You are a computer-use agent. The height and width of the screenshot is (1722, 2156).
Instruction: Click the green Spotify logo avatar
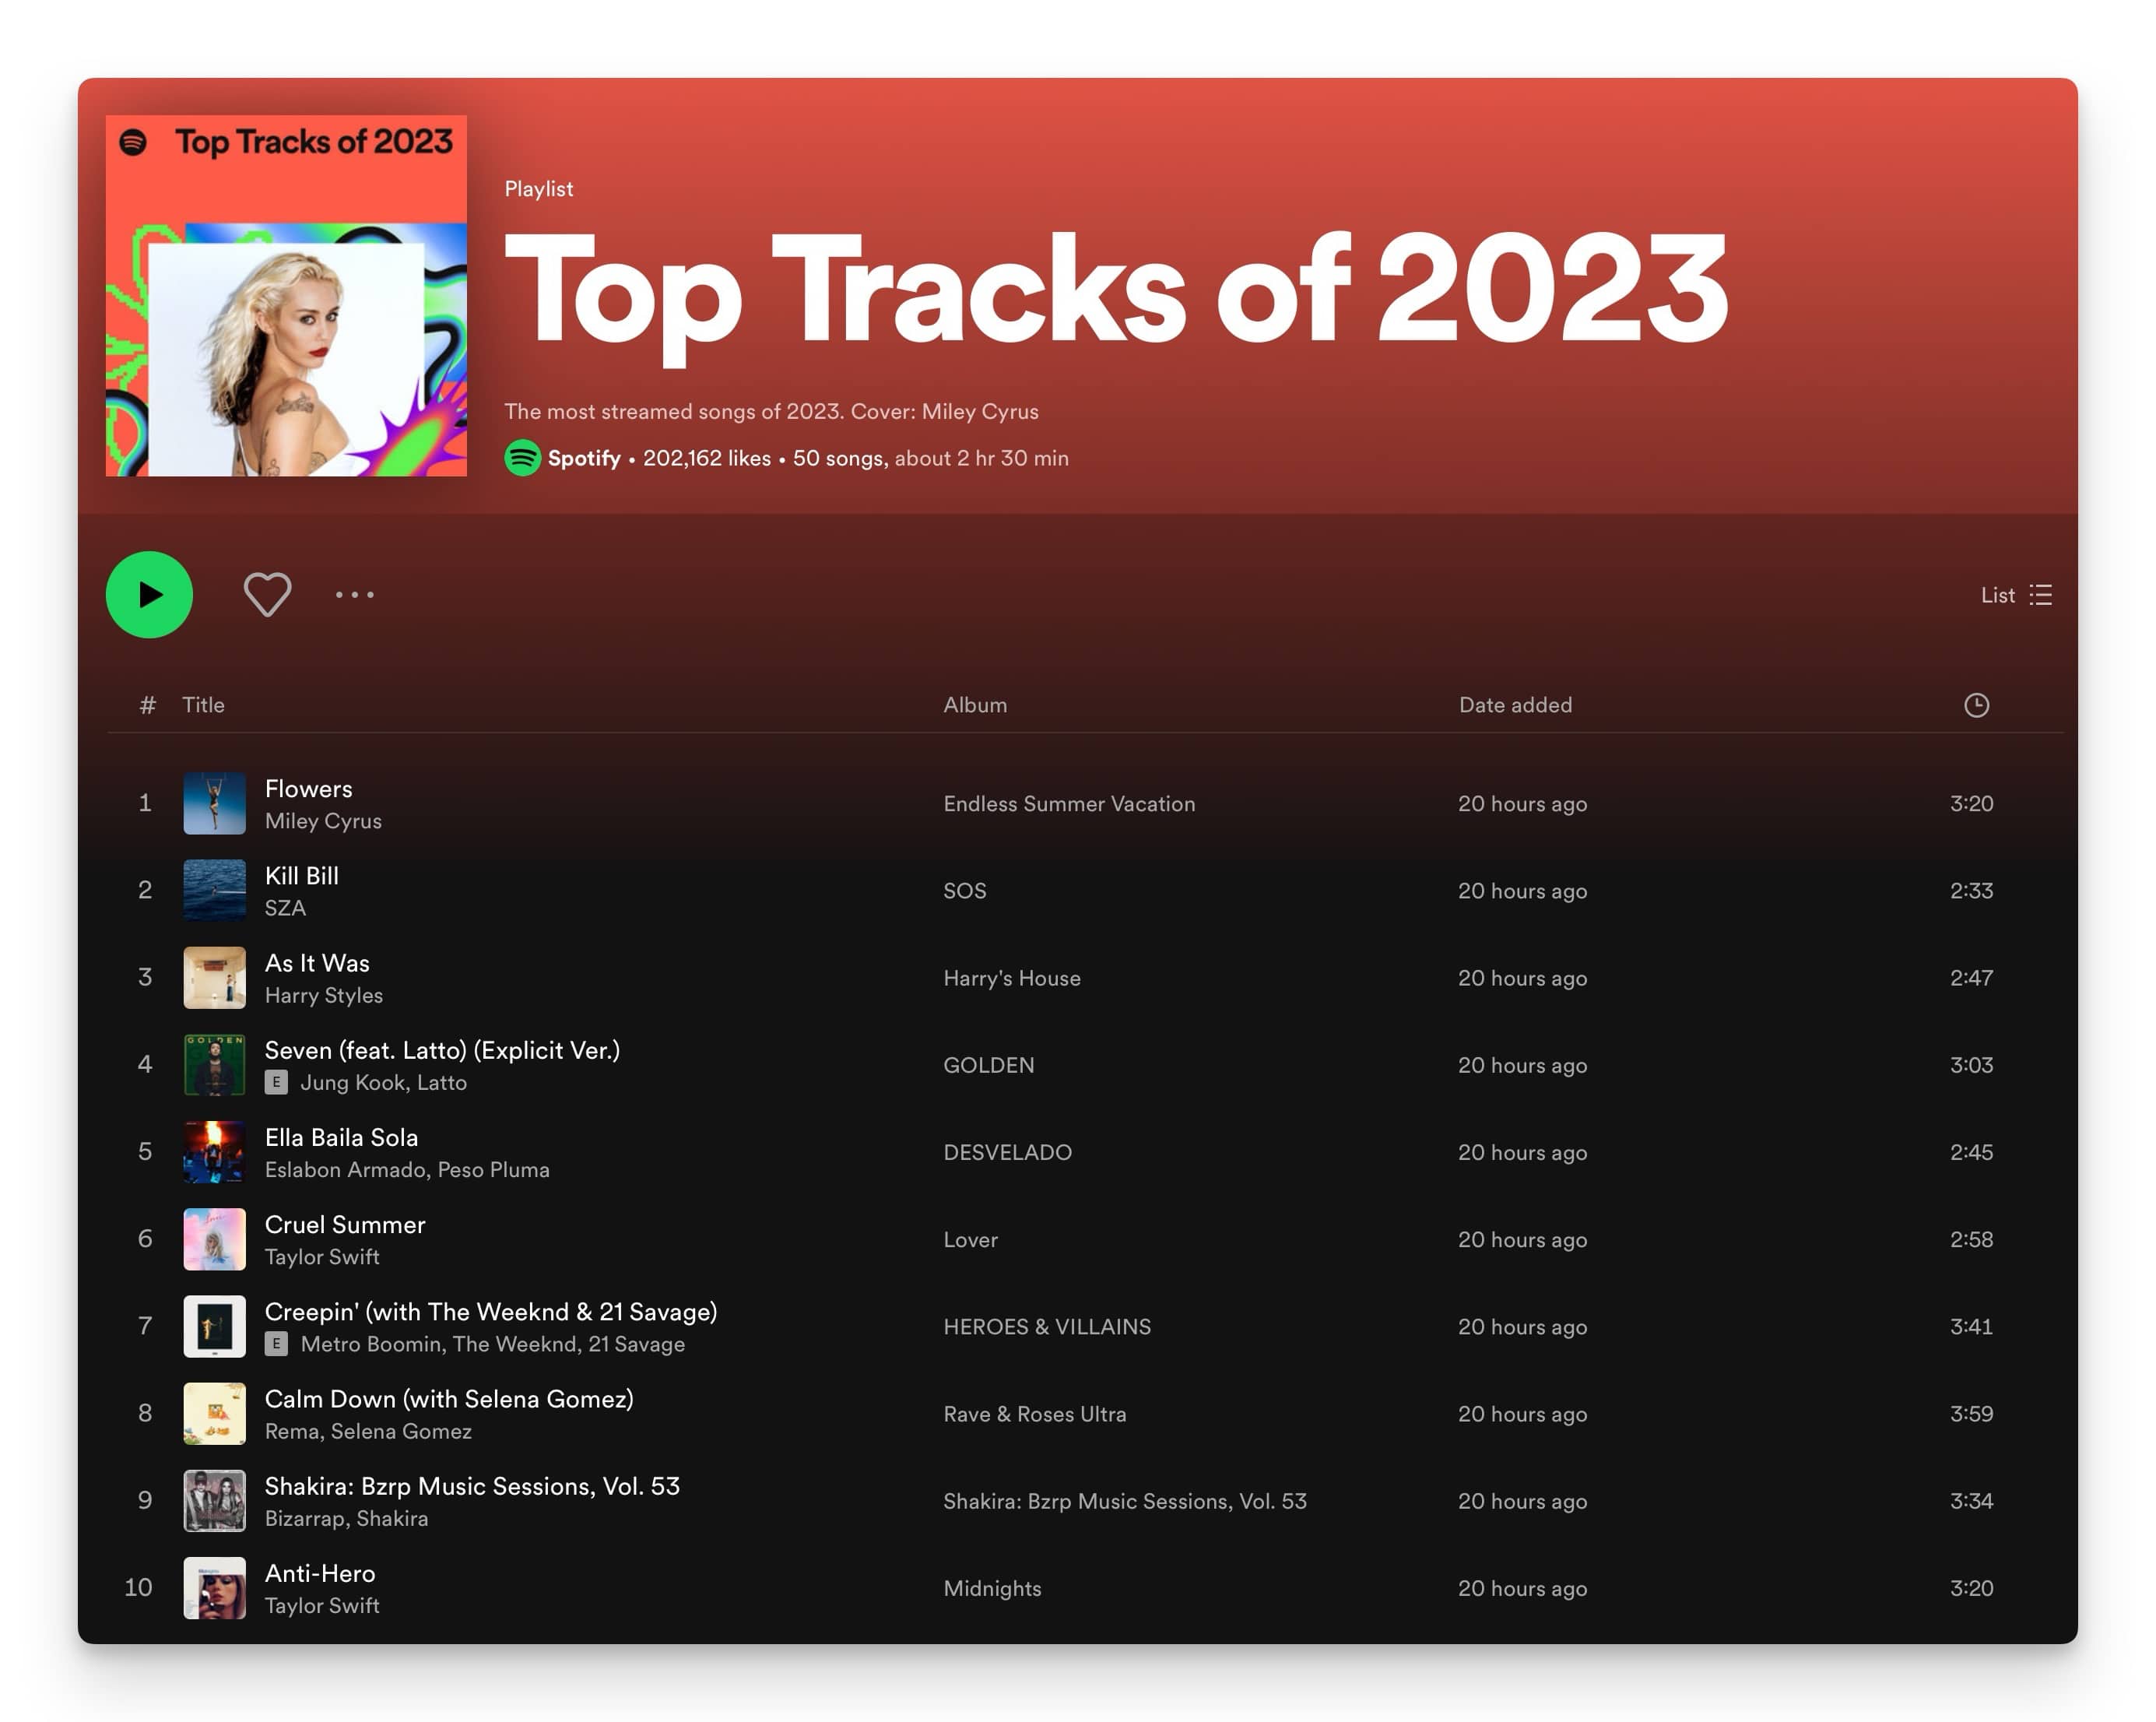(x=522, y=458)
